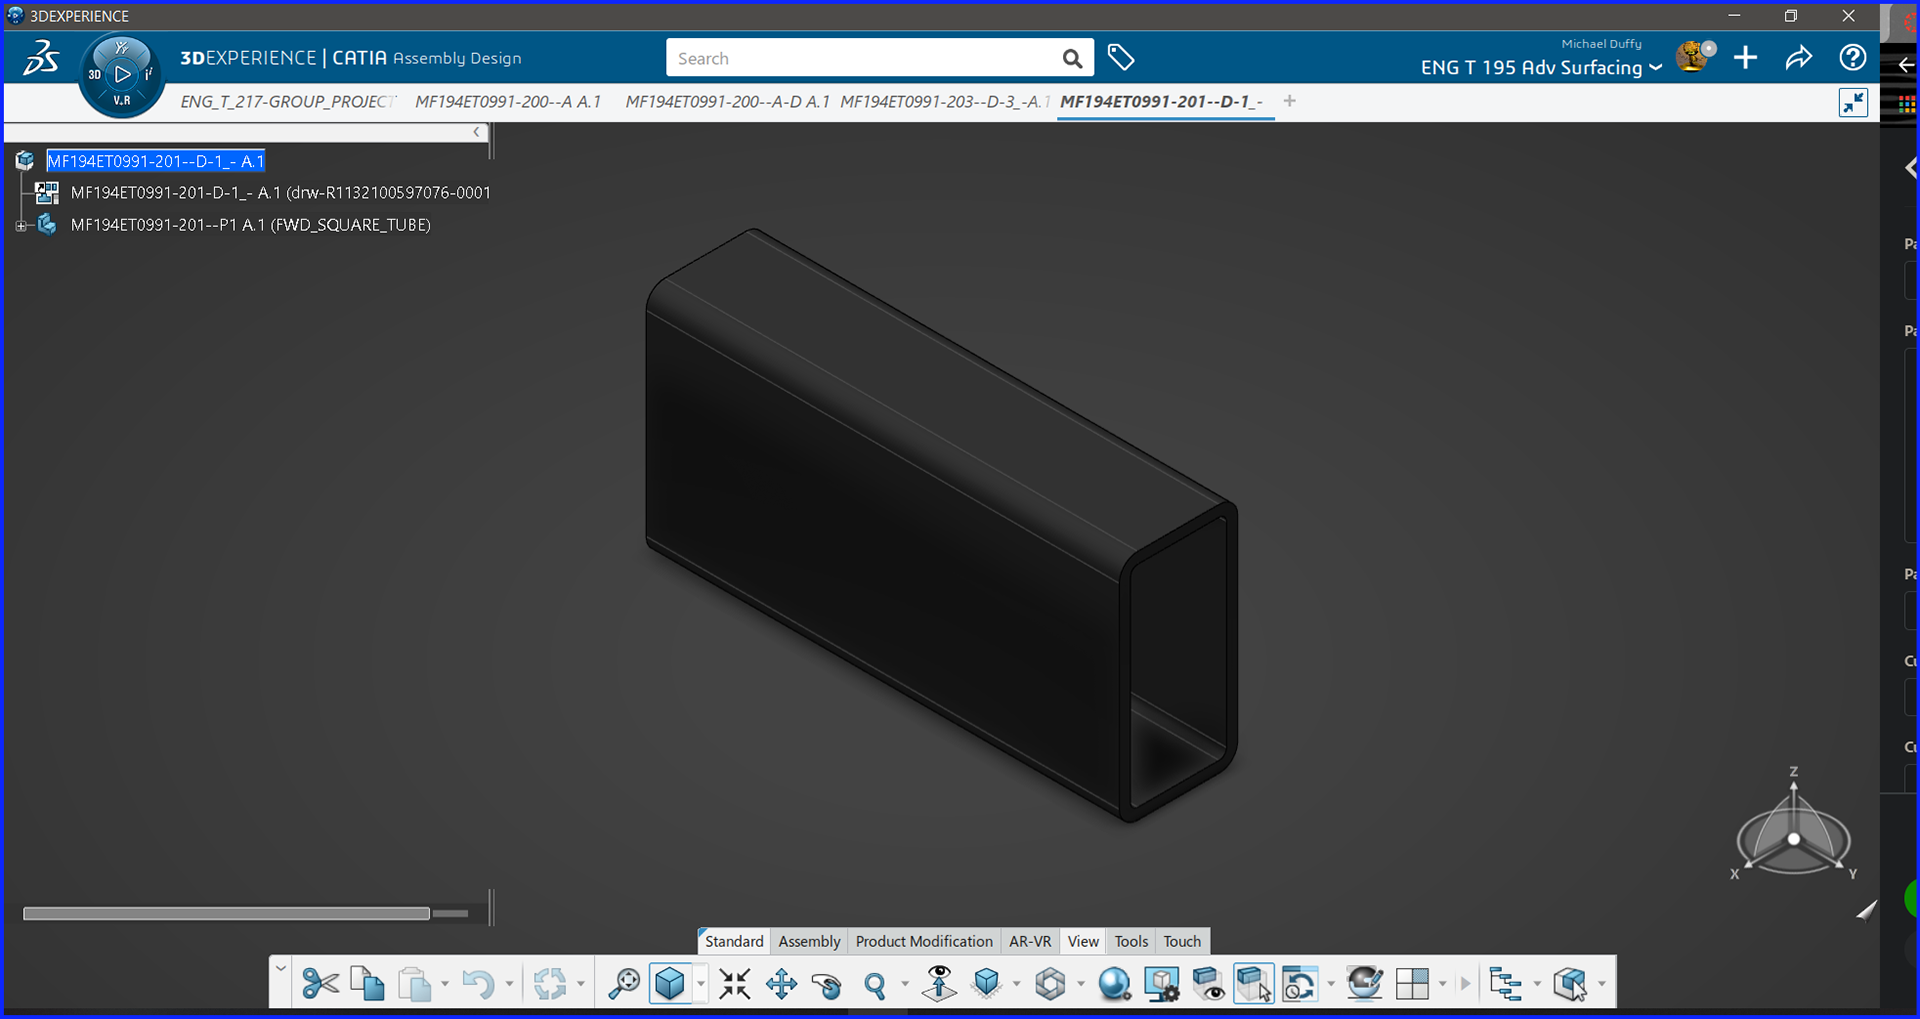The width and height of the screenshot is (1920, 1019).
Task: Open display settings monitor-gear icon
Action: (x=1161, y=984)
